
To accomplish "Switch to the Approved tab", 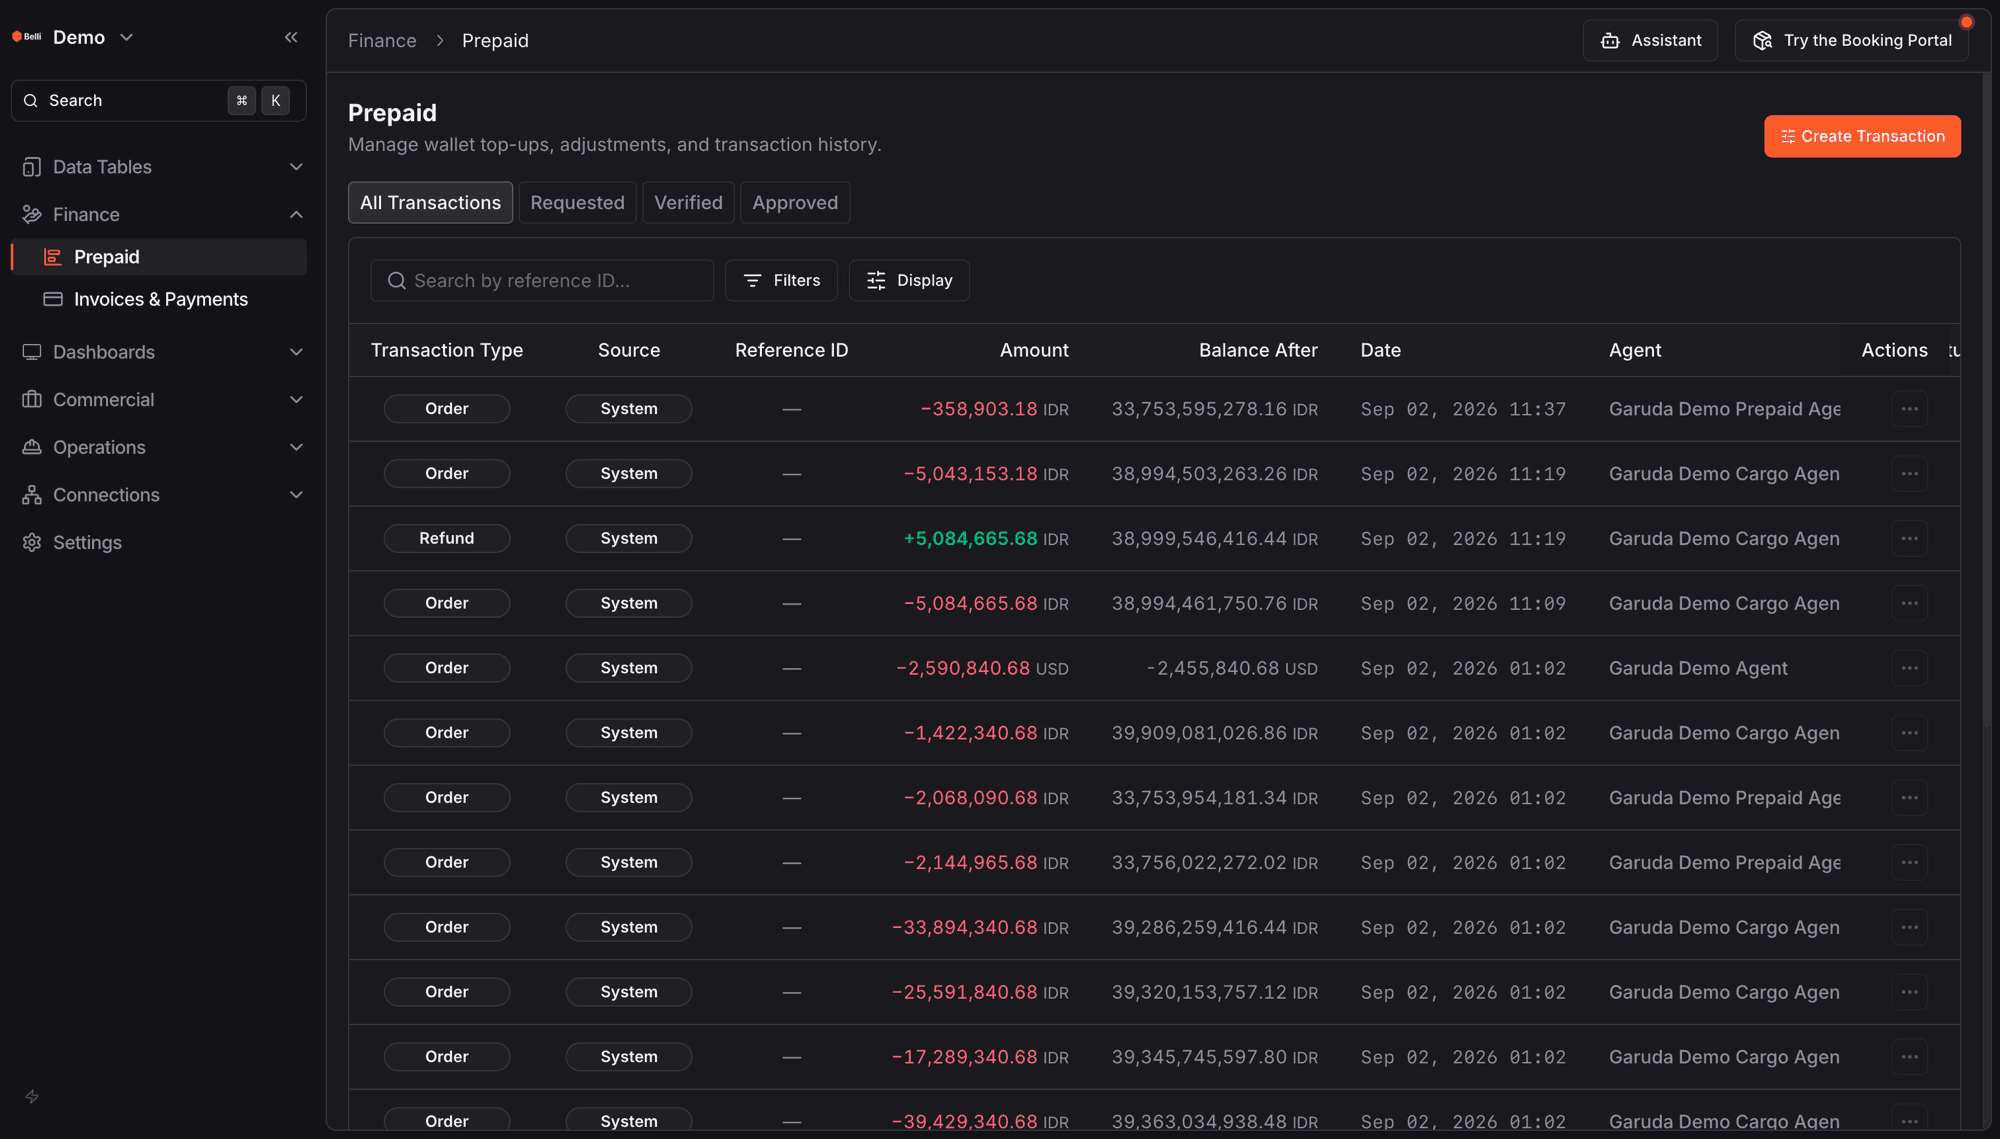I will [795, 202].
